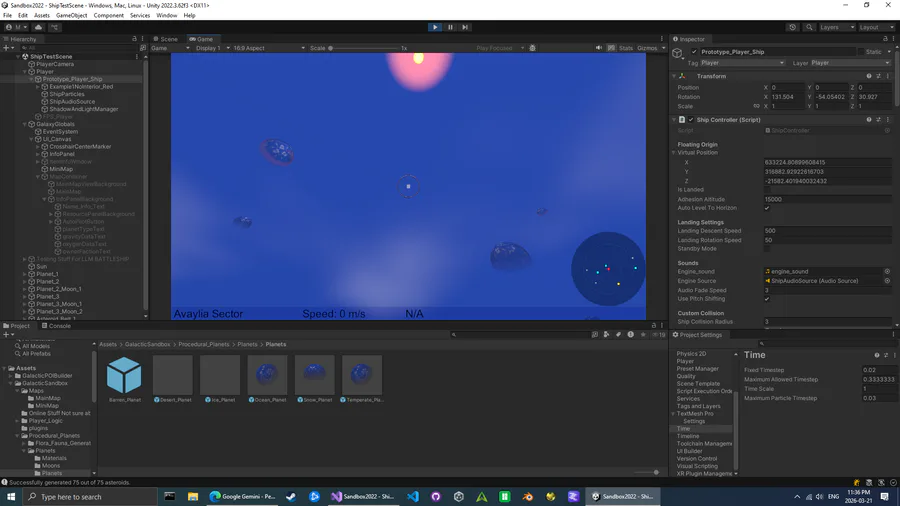Open the Layers dropdown in toolbar
This screenshot has height=506, width=900.
(837, 27)
